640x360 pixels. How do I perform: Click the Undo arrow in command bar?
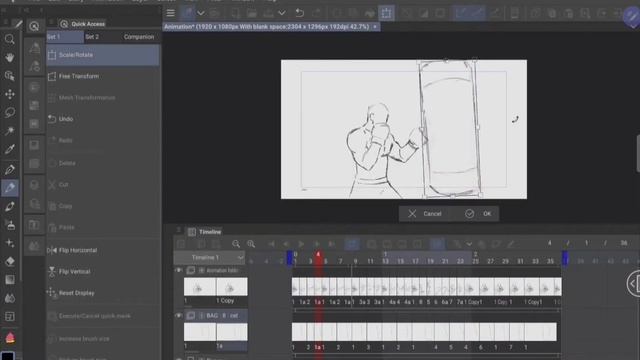(x=300, y=13)
